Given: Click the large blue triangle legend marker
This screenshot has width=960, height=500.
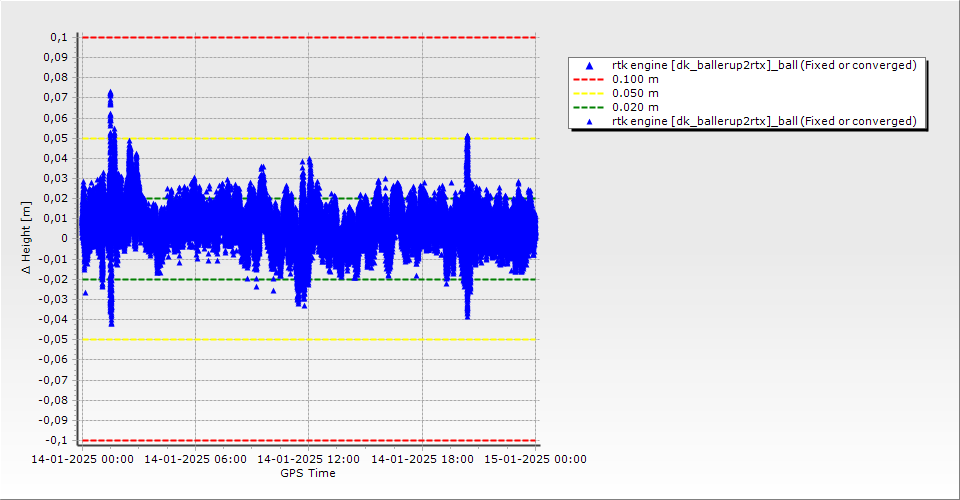Looking at the screenshot, I should pos(589,65).
